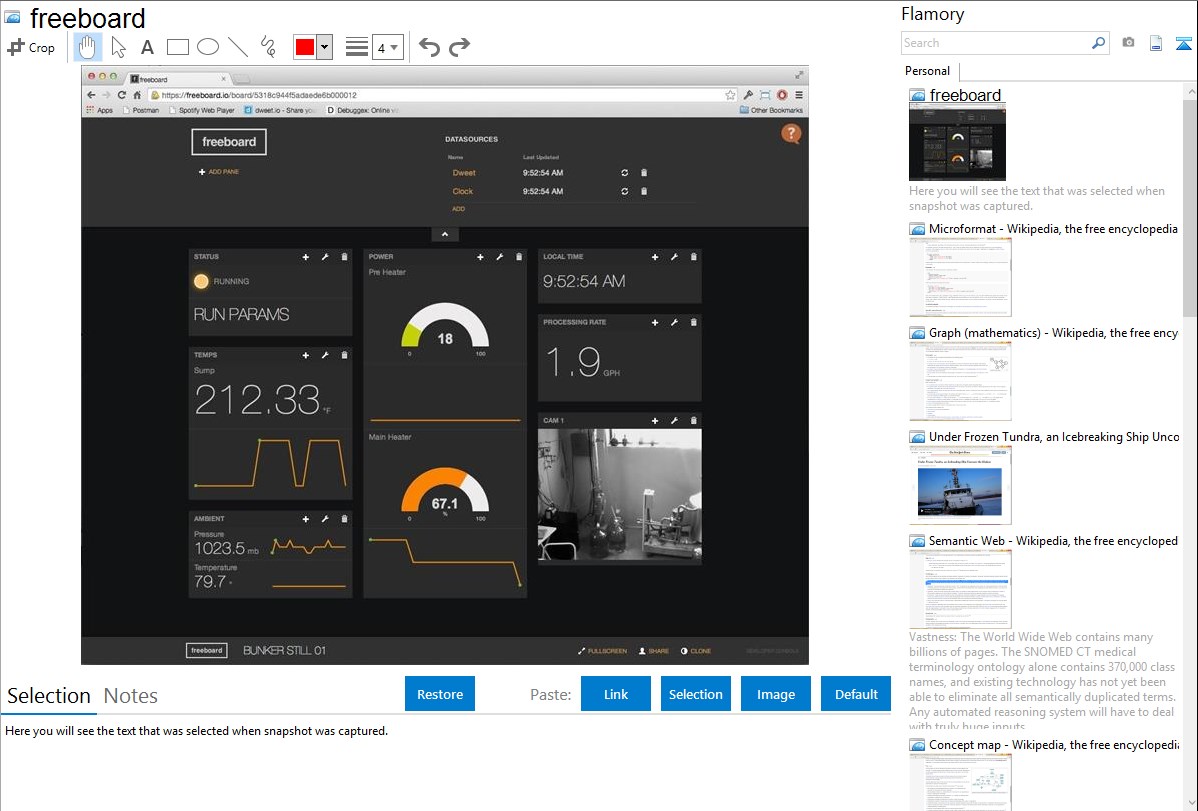The width and height of the screenshot is (1198, 811).
Task: Select Under Frozen Tundra snapshot title
Action: point(1054,436)
